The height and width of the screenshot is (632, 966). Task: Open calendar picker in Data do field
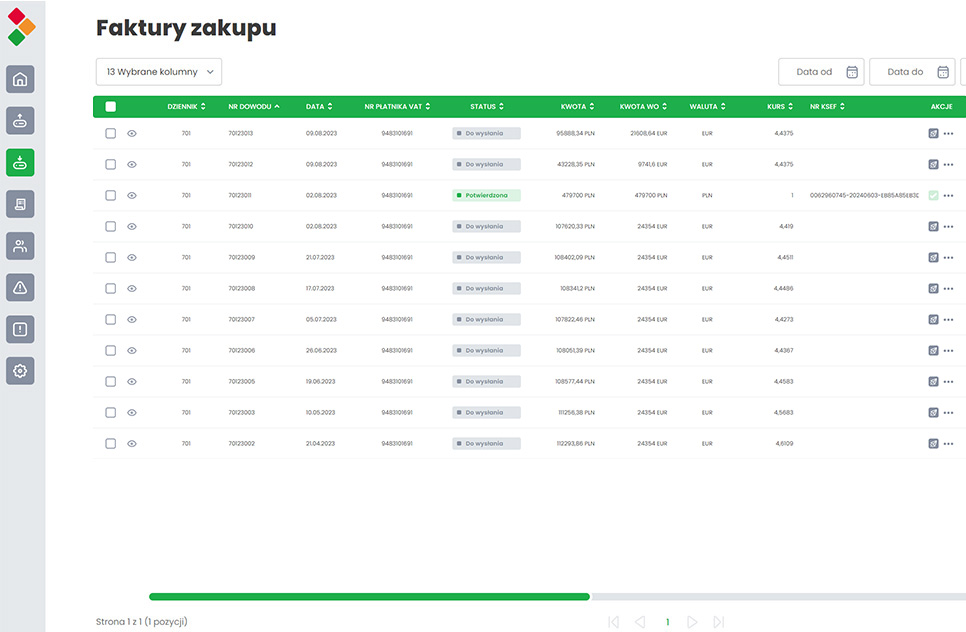[944, 72]
